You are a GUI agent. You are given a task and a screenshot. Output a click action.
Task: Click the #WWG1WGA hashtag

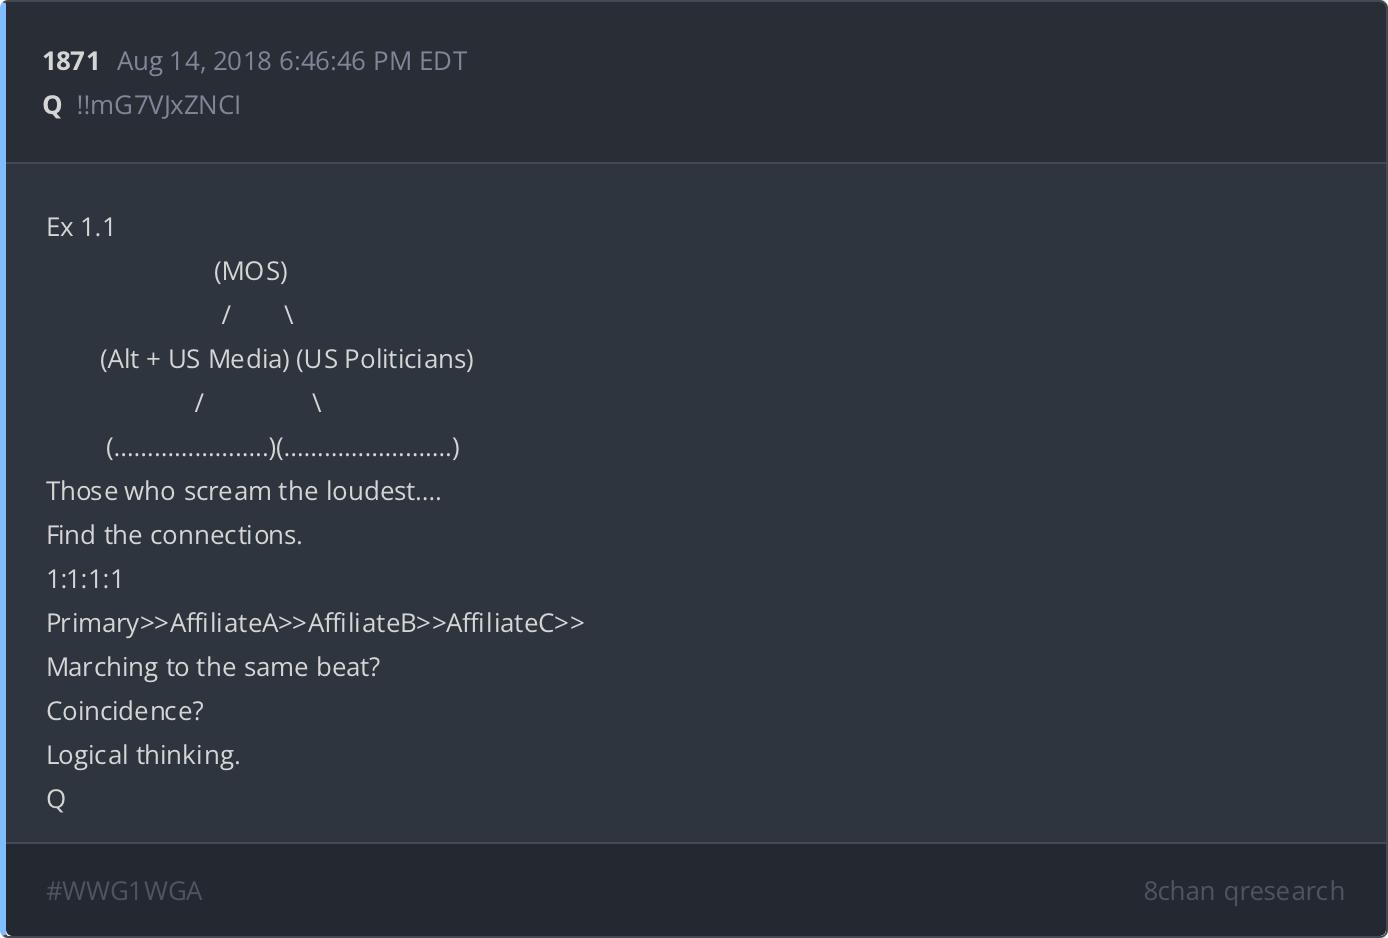pos(124,891)
